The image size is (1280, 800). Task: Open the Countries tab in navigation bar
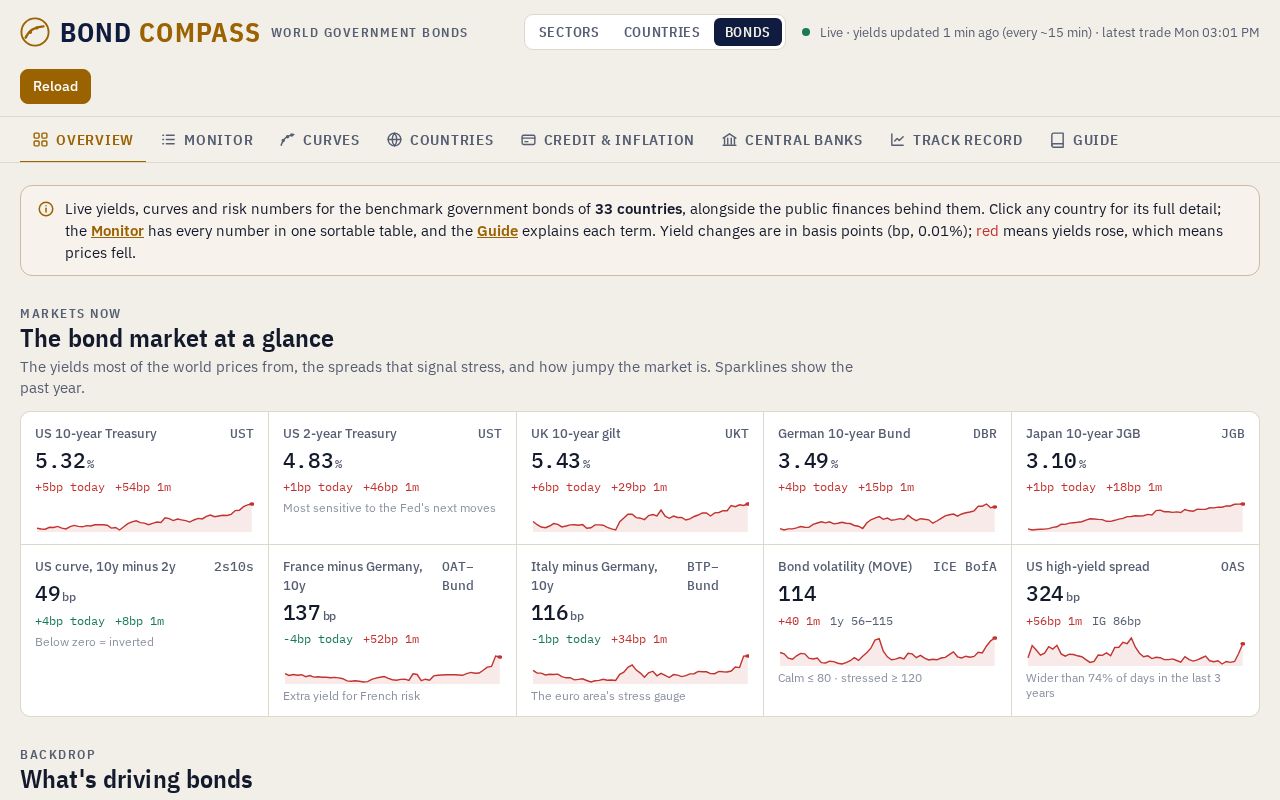point(440,140)
